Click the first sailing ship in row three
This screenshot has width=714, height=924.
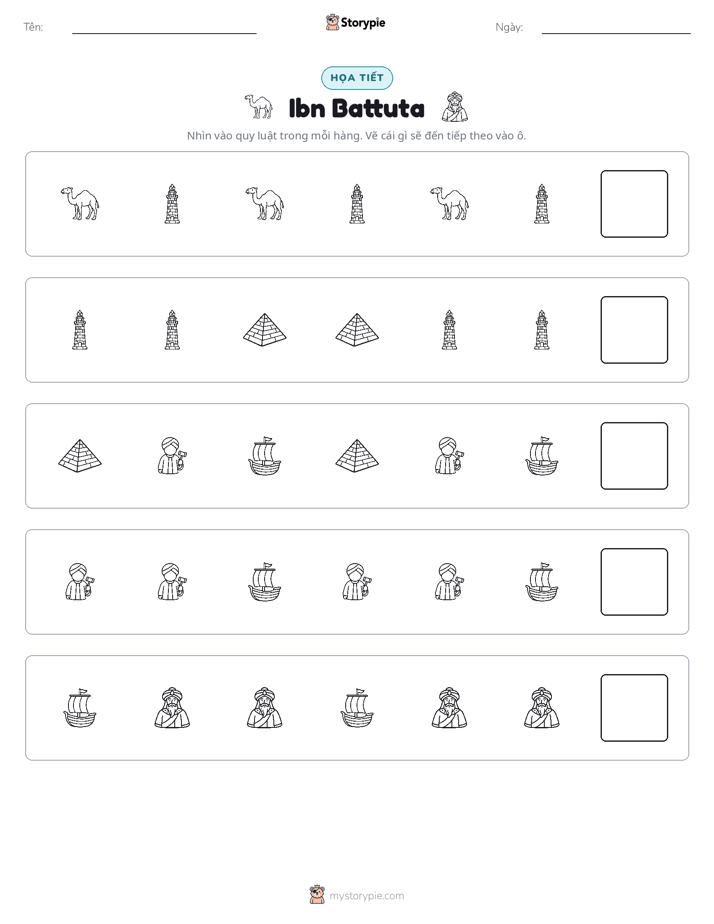click(x=265, y=456)
